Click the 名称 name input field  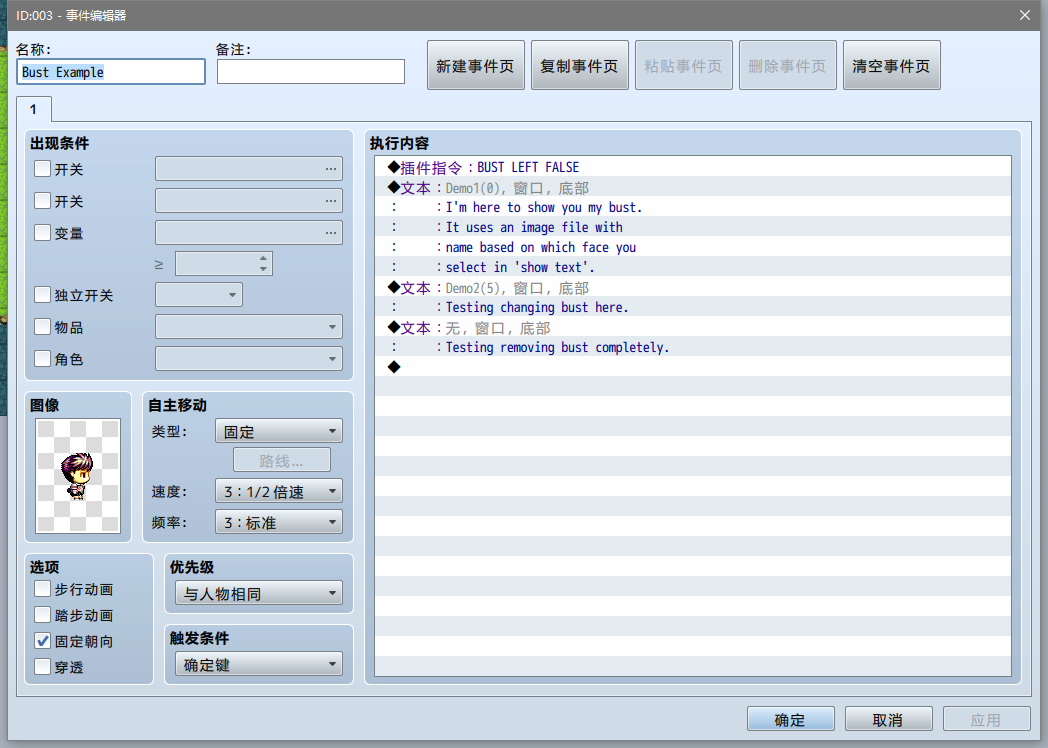111,72
